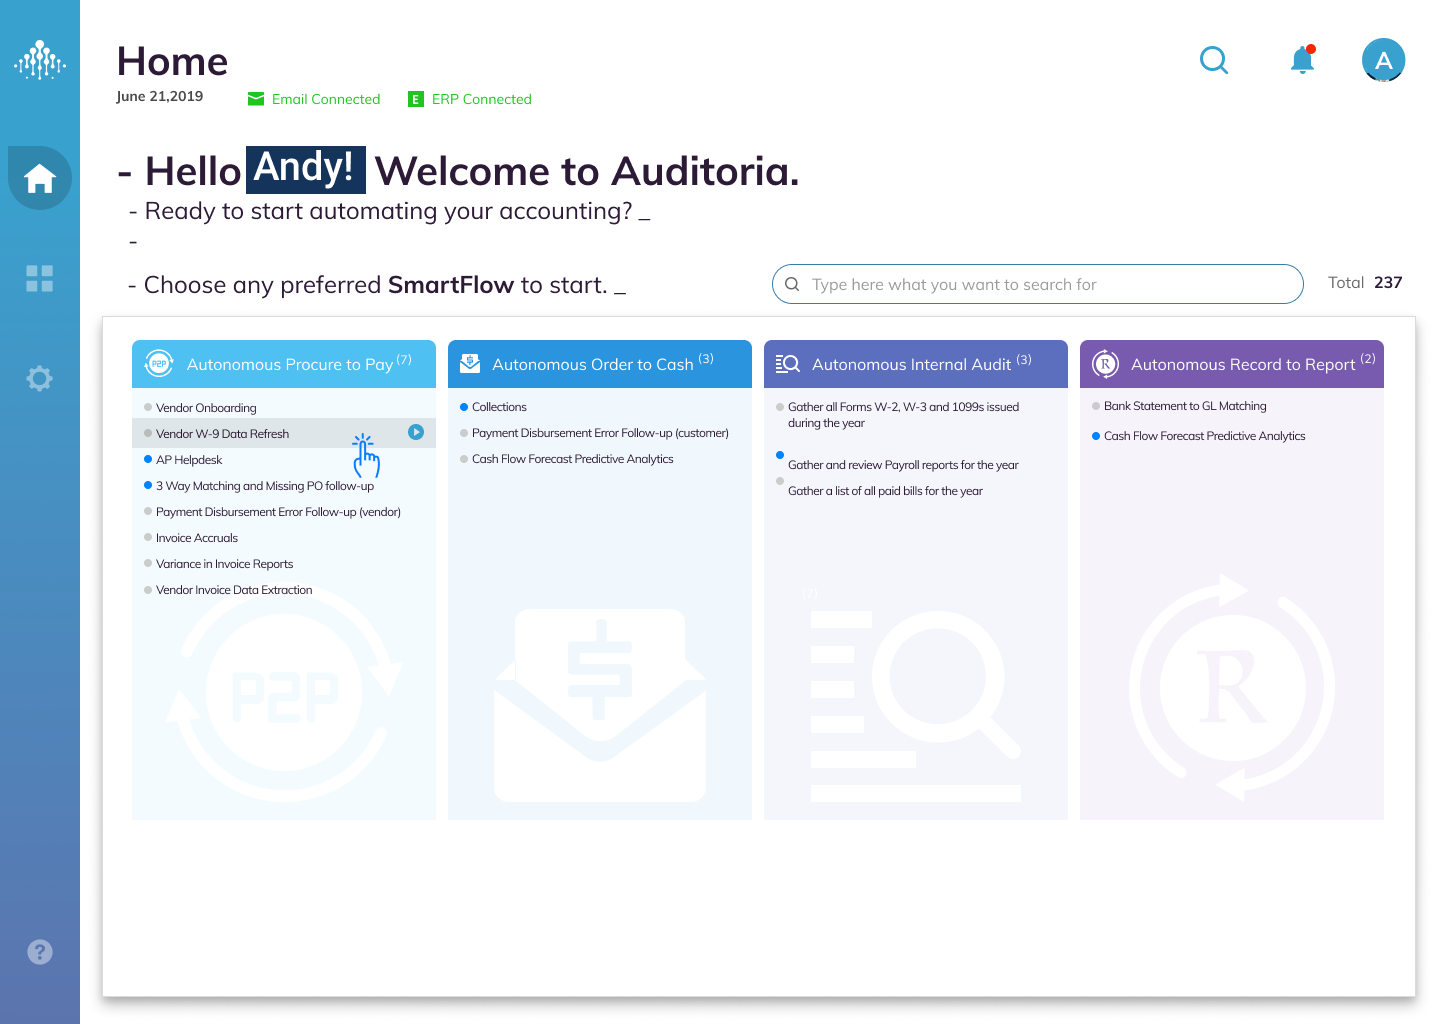The image size is (1440, 1024).
Task: Select Gather and review Payroll reports
Action: (x=903, y=465)
